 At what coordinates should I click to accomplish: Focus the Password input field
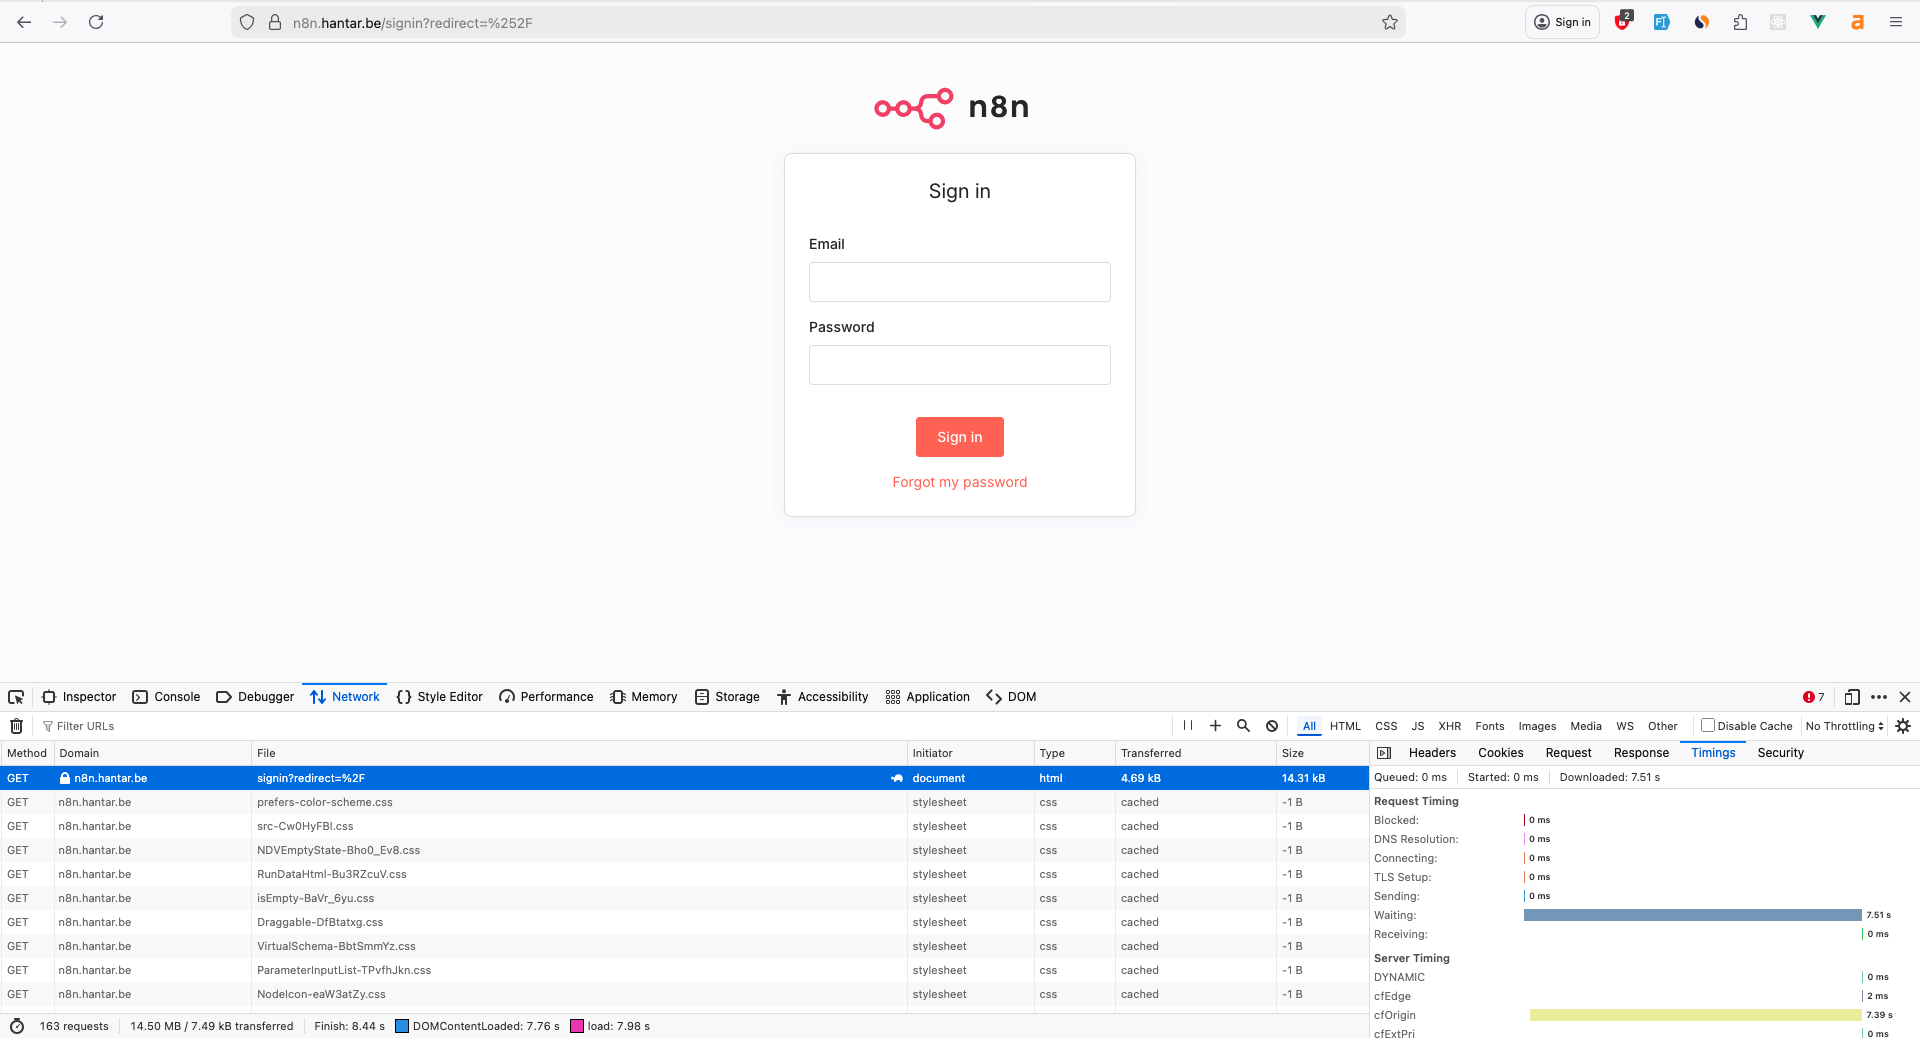pyautogui.click(x=960, y=365)
